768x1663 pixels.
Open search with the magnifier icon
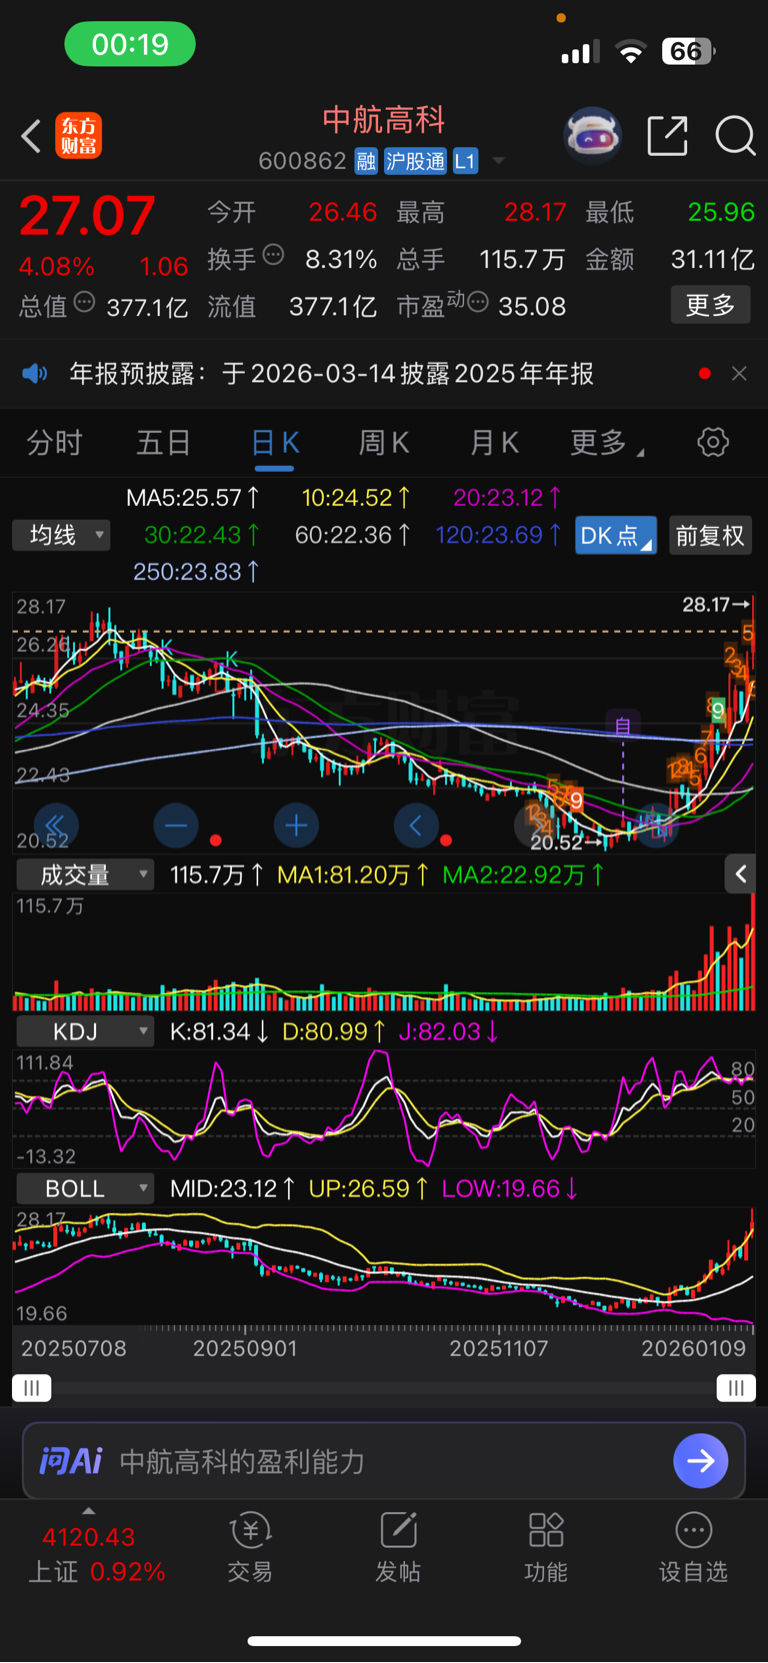point(735,135)
